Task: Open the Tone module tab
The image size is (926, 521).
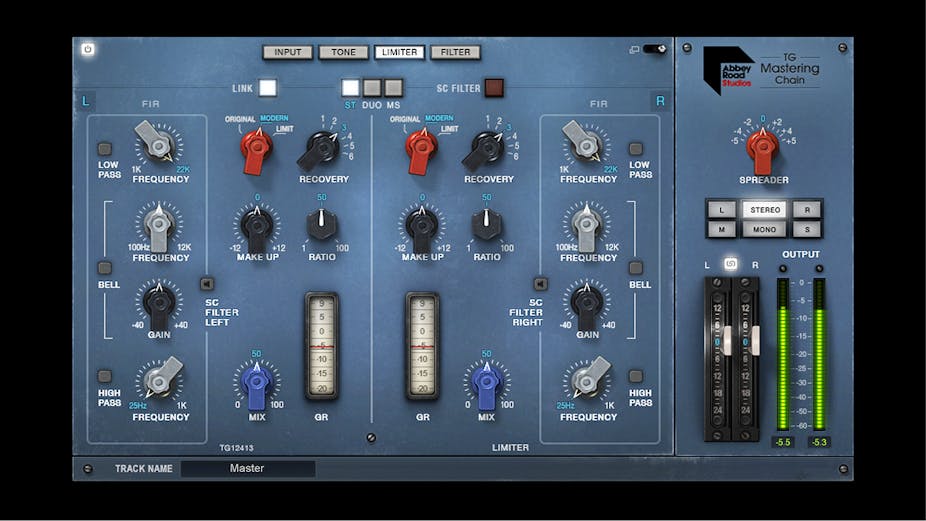Action: pyautogui.click(x=343, y=52)
